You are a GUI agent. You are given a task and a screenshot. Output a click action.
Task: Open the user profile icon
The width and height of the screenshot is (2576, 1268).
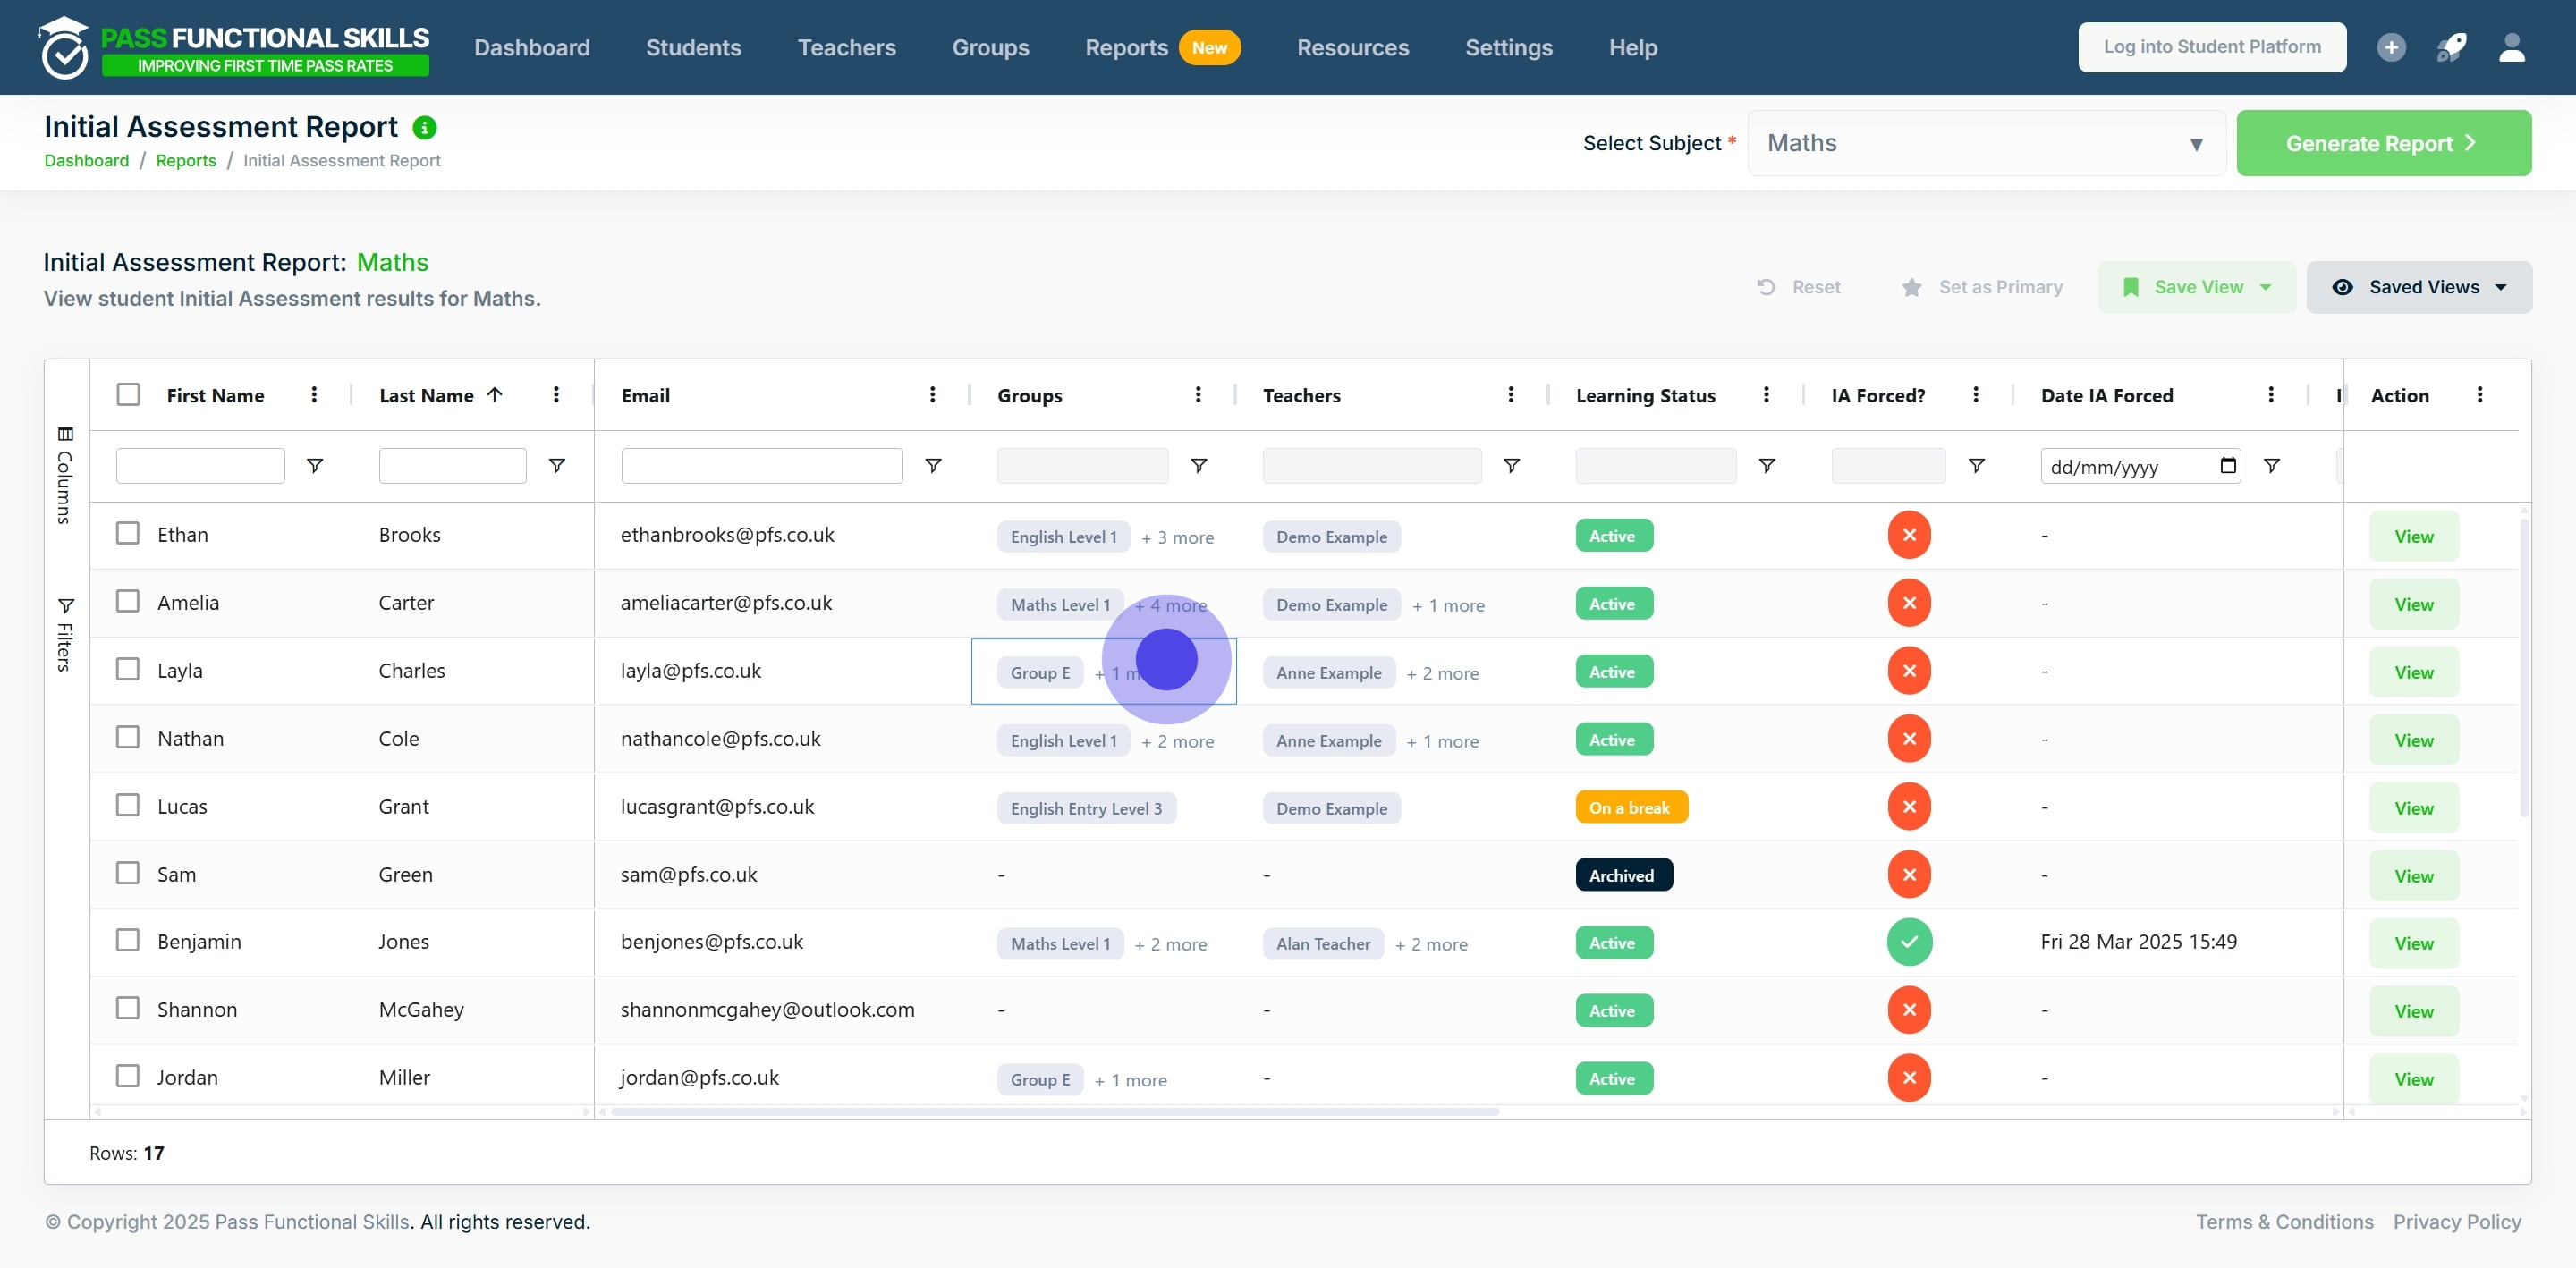[2512, 47]
